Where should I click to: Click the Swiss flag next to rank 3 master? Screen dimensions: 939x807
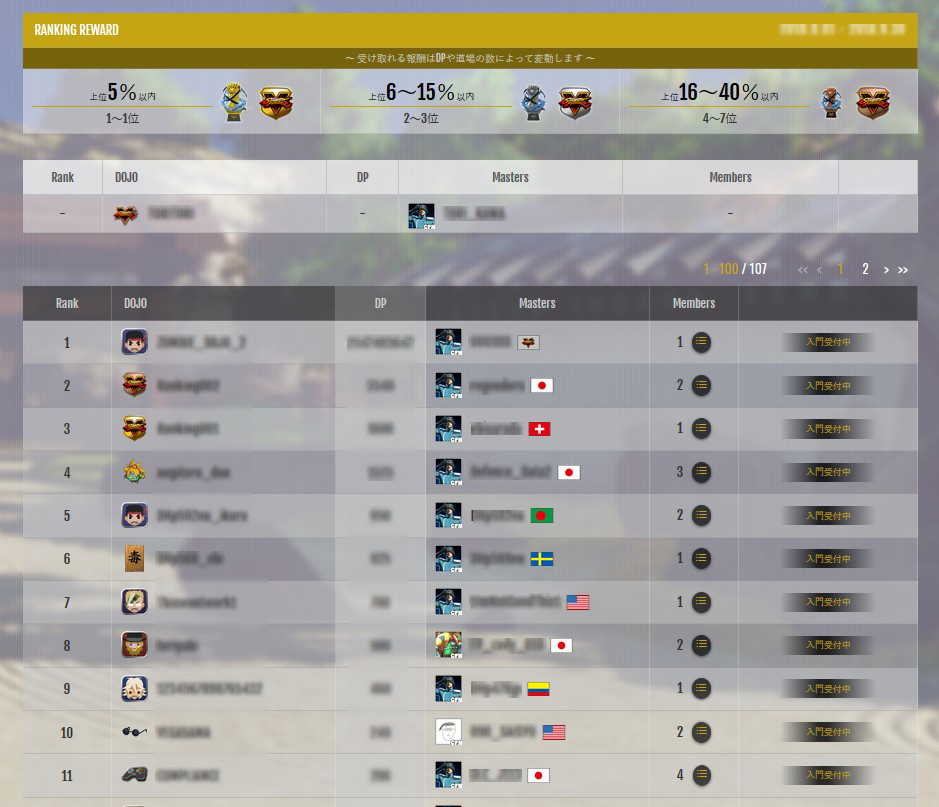click(539, 429)
